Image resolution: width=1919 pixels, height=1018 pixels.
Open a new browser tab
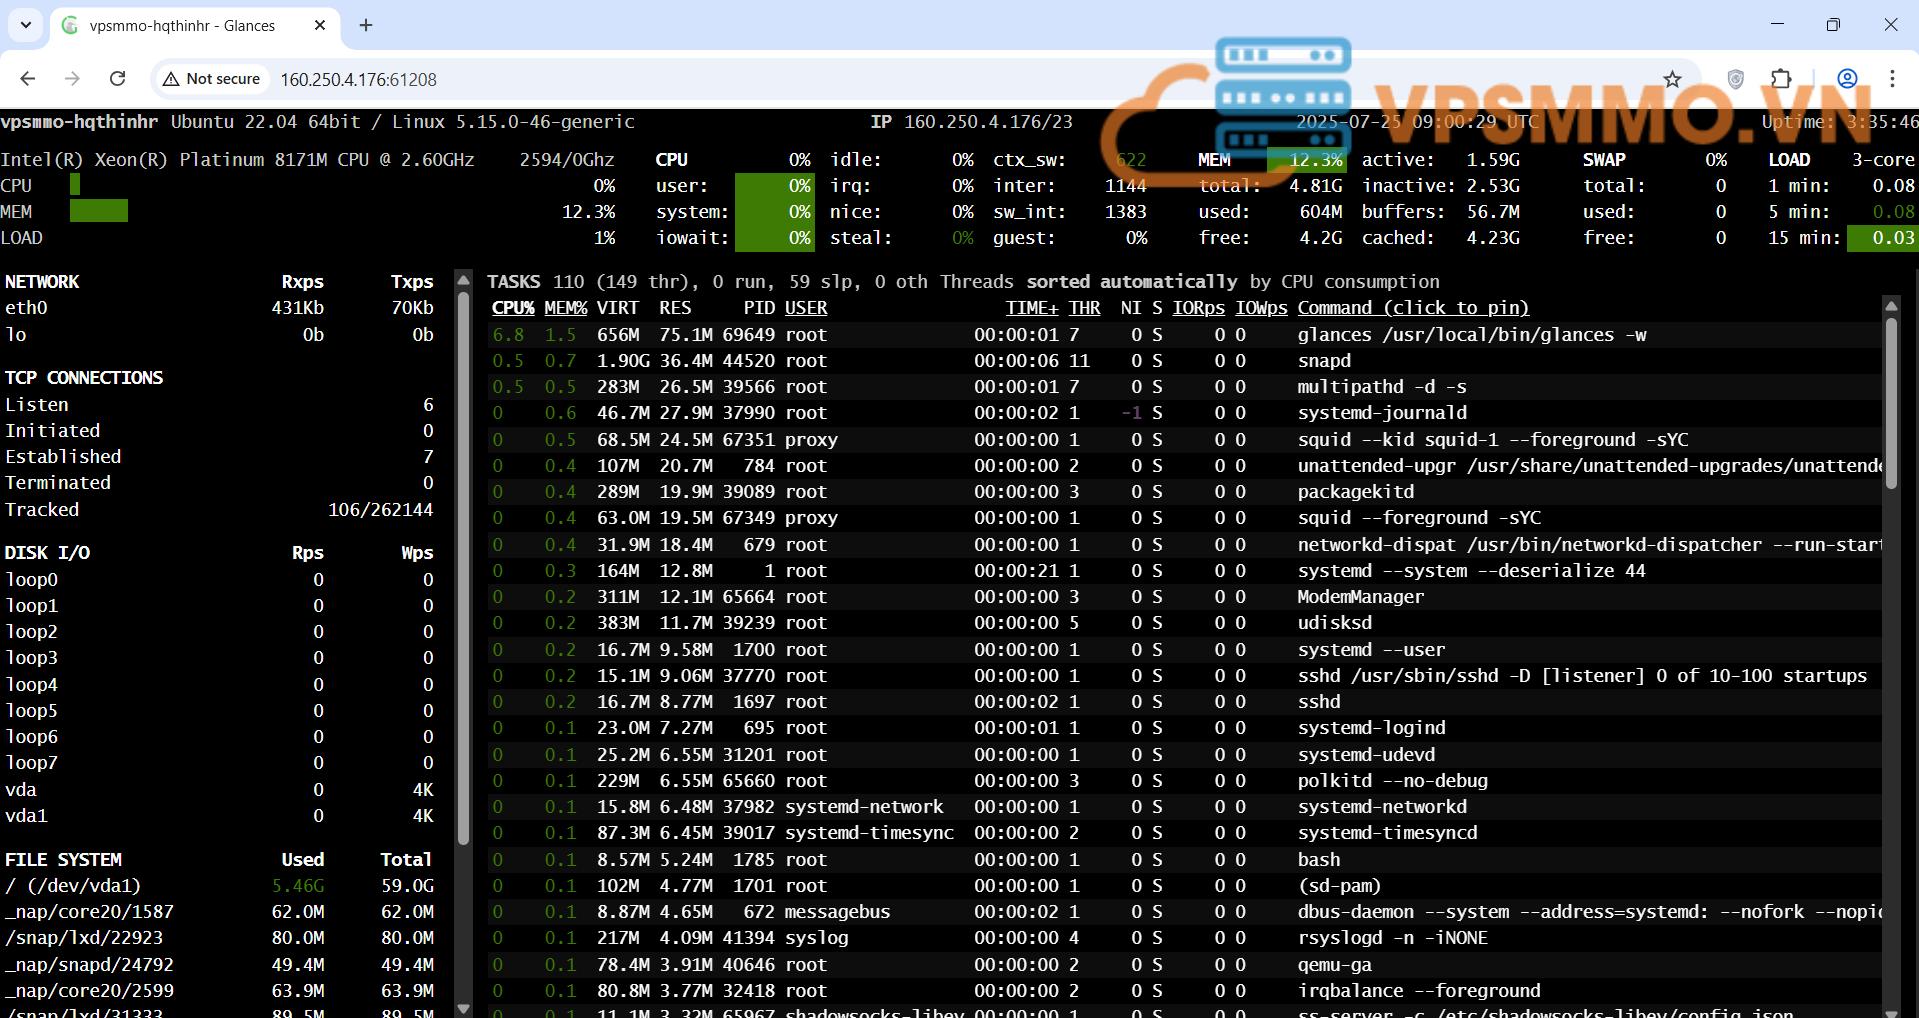[x=366, y=25]
